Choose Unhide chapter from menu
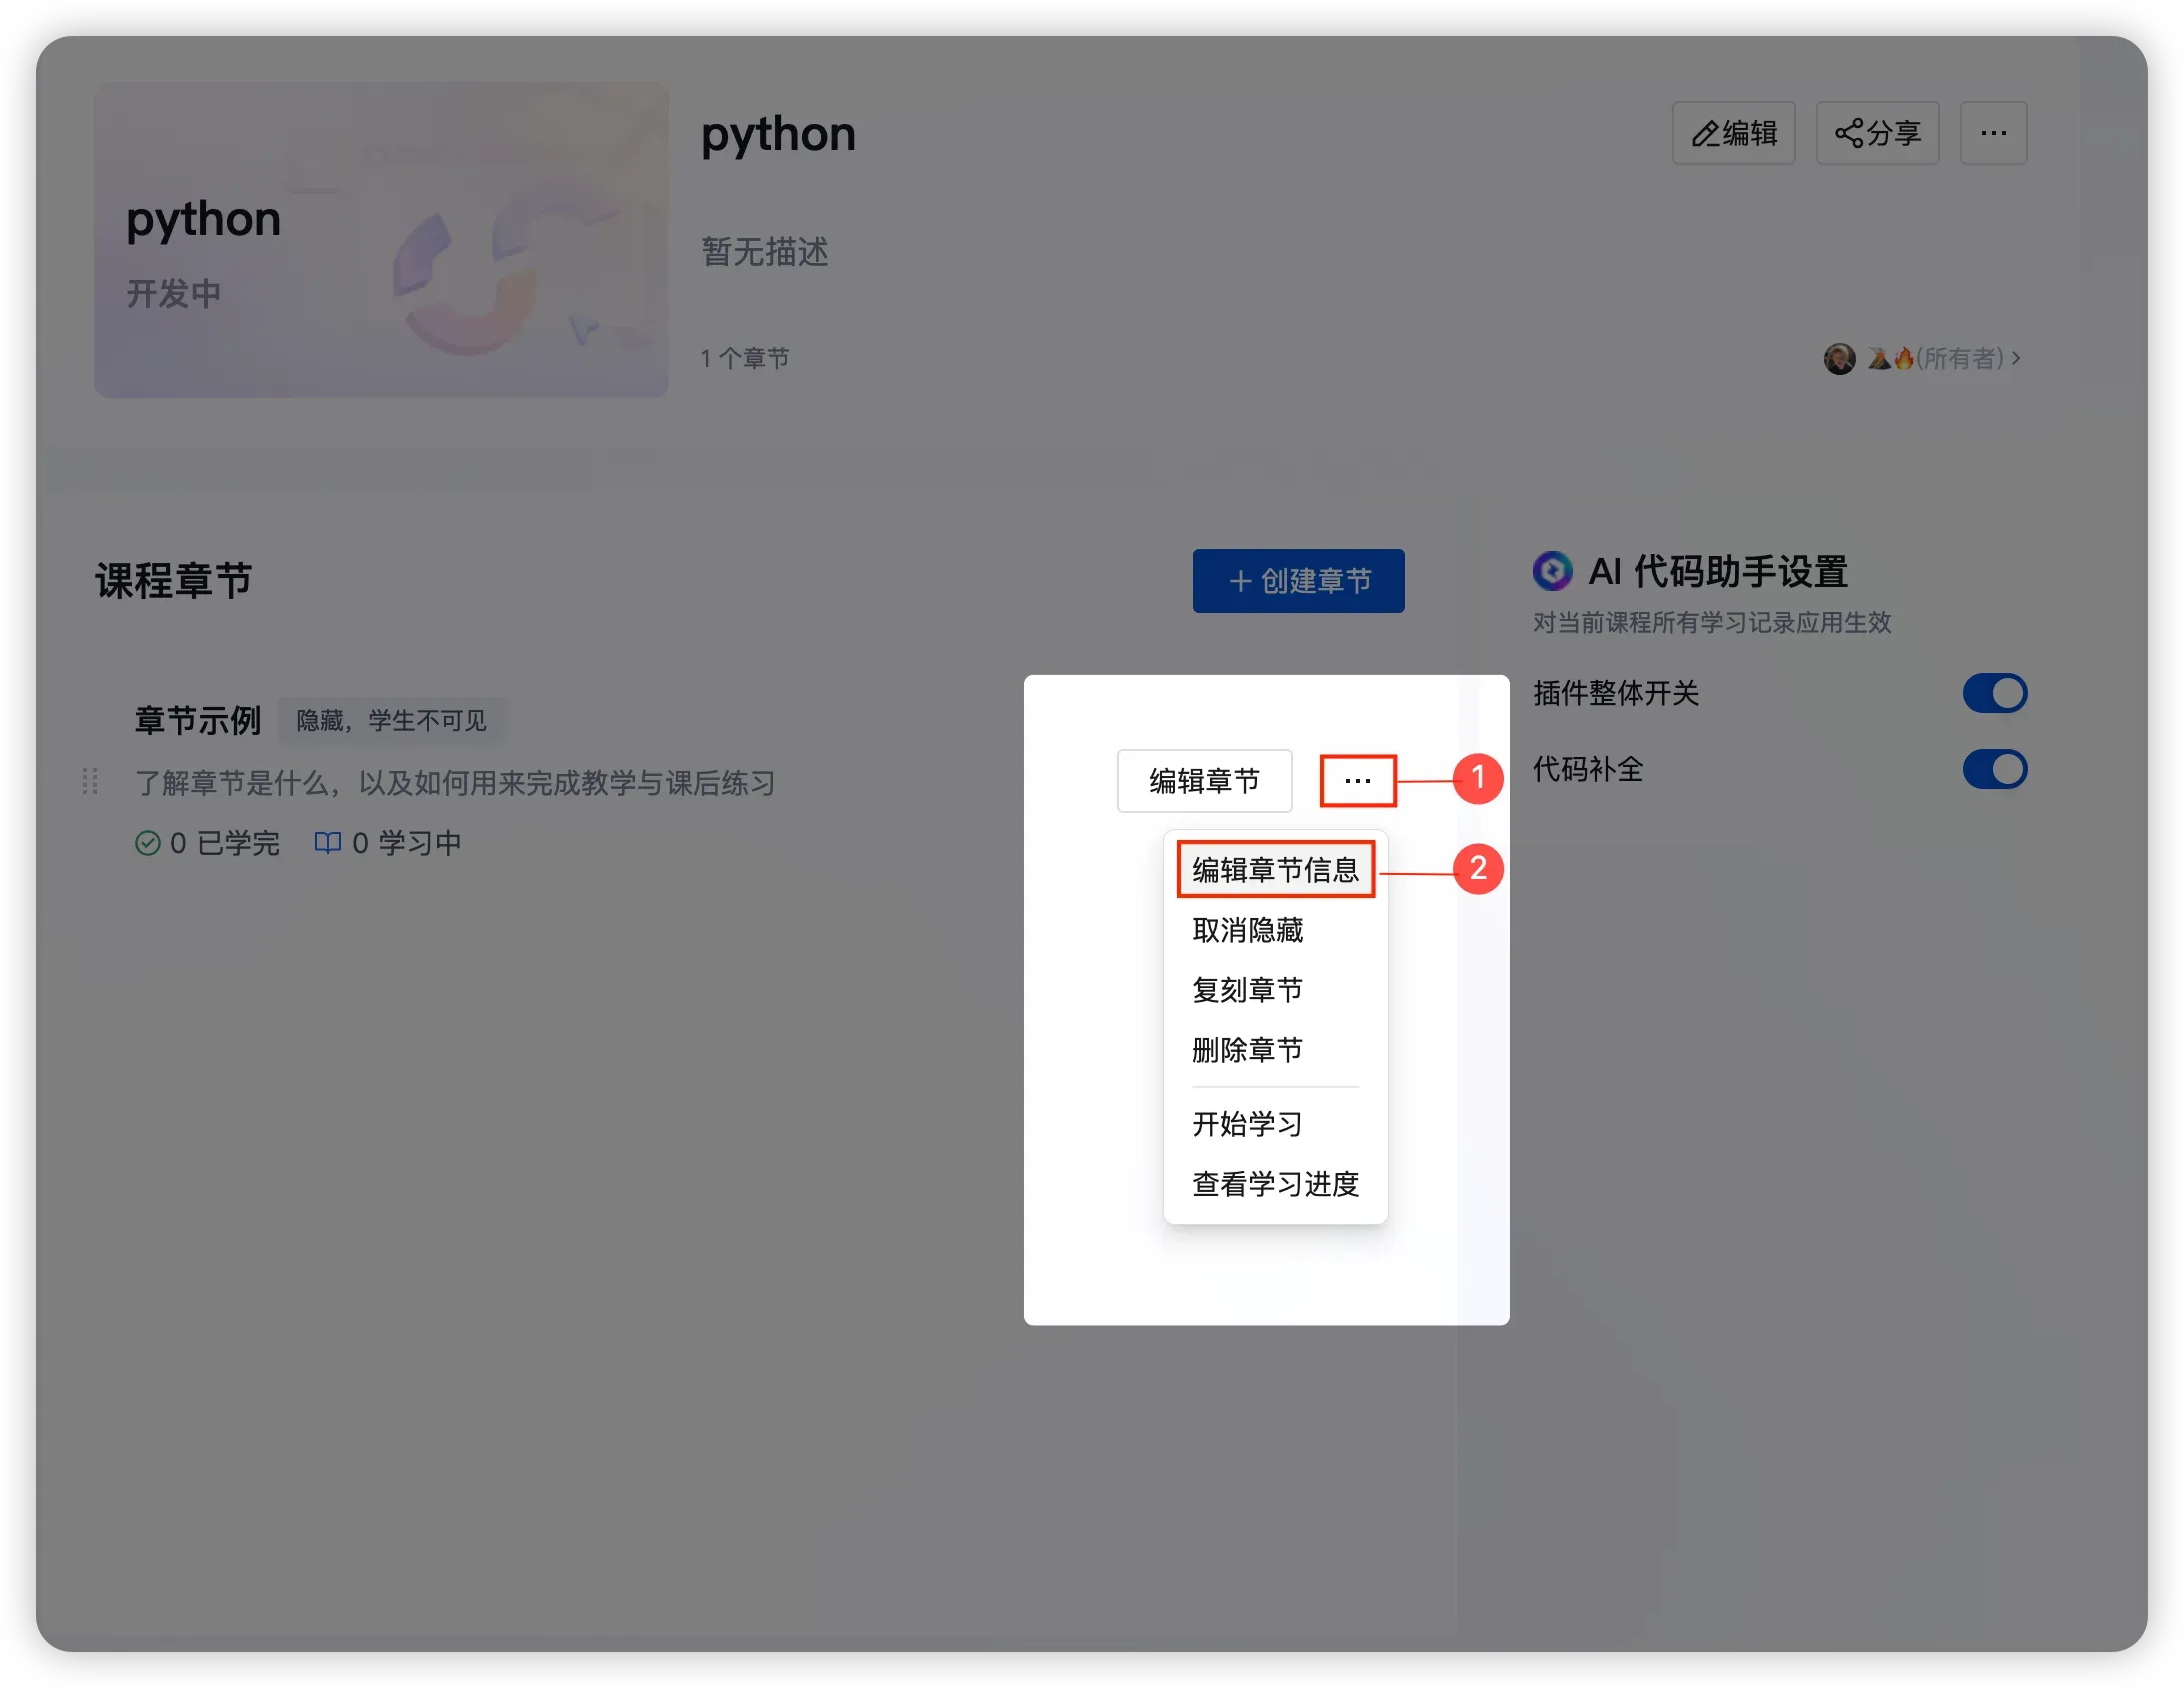 point(1247,930)
